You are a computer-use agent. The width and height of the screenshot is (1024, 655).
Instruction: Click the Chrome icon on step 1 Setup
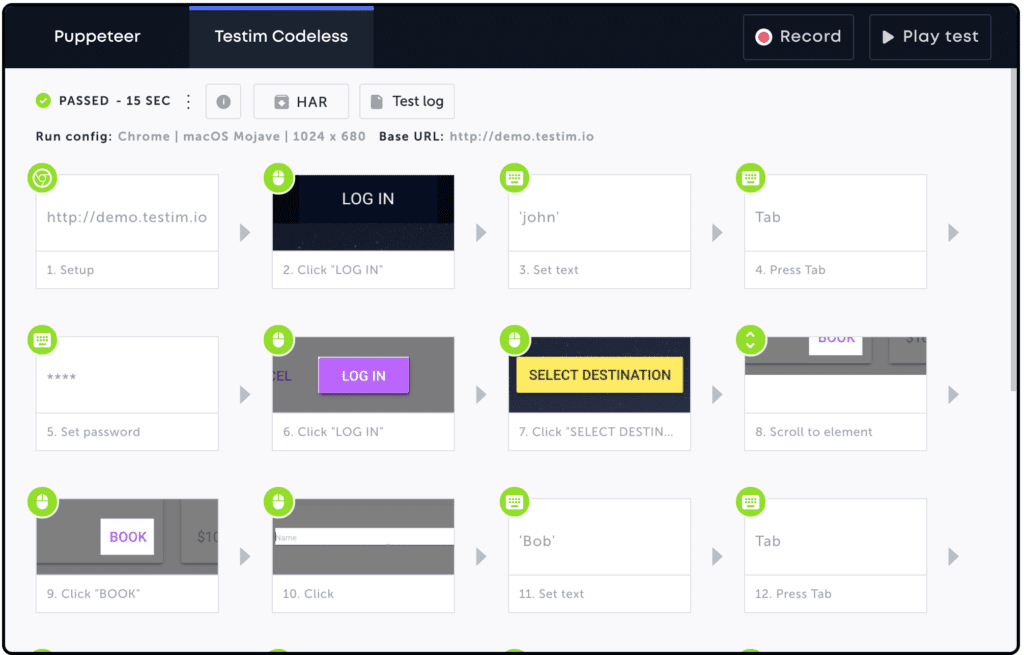(x=42, y=178)
